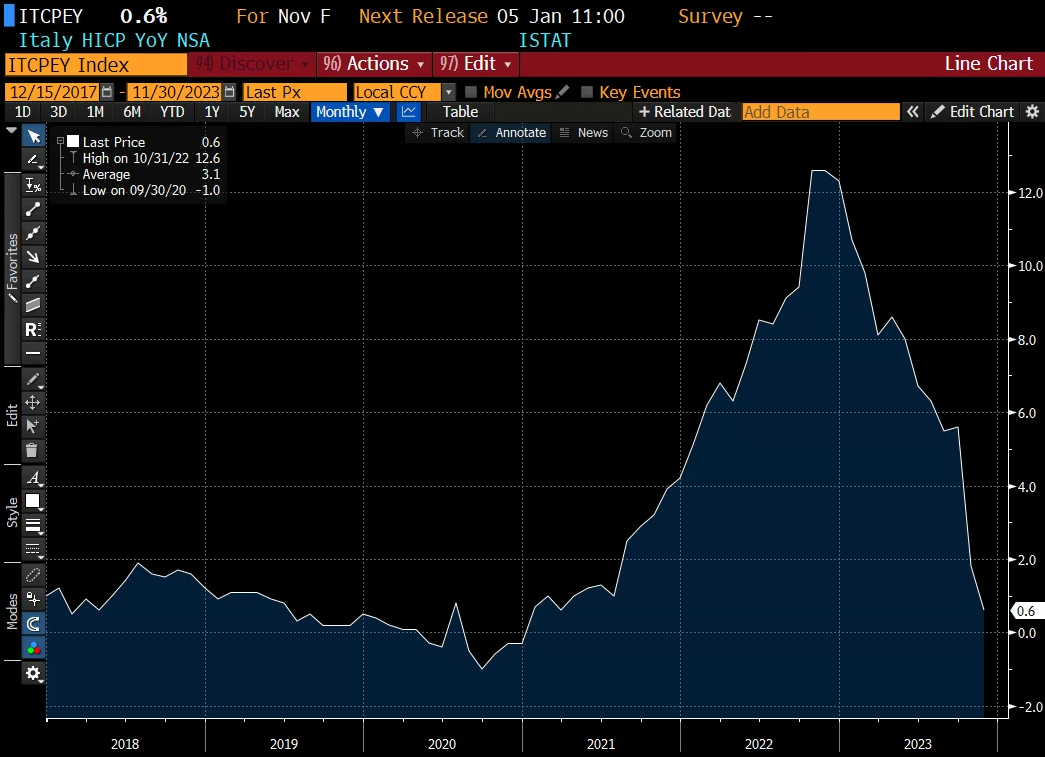This screenshot has height=757, width=1045.
Task: Select the 5Y time range
Action: (x=247, y=112)
